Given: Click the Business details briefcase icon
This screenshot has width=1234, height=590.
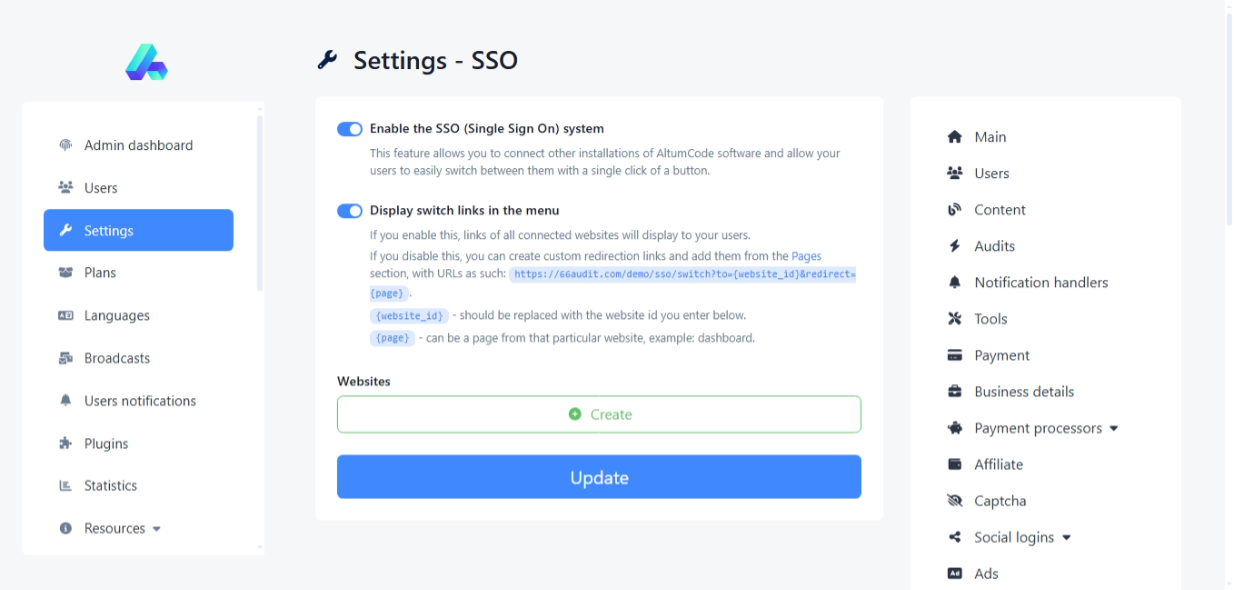Looking at the screenshot, I should (954, 392).
